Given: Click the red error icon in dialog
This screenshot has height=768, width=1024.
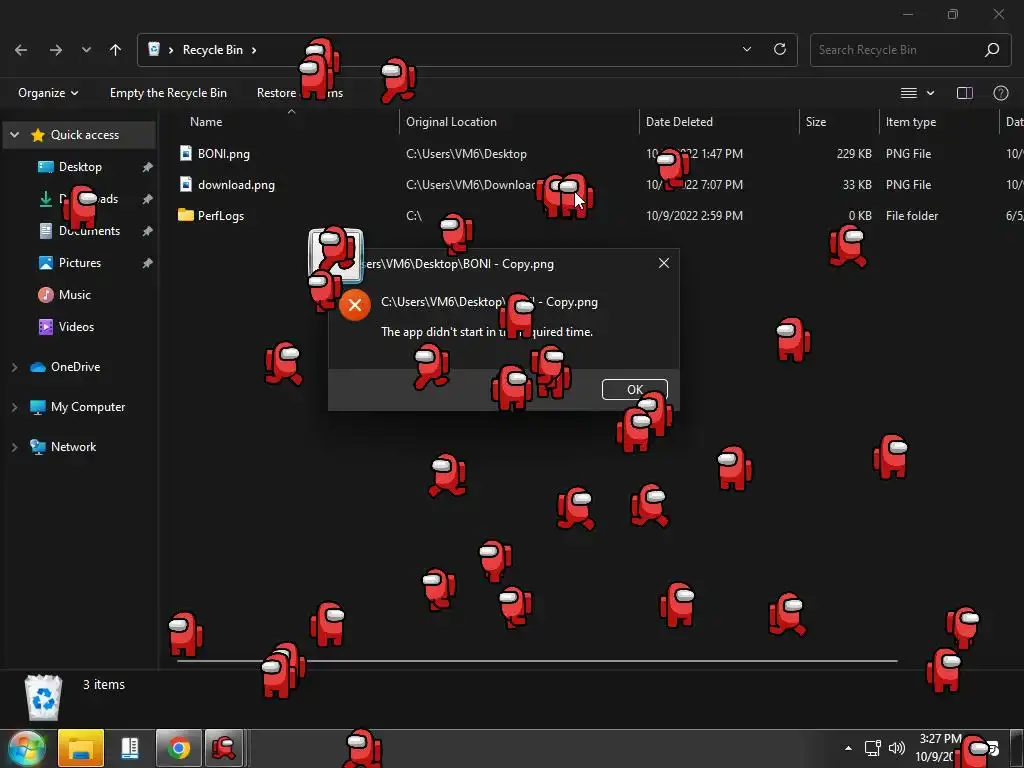Looking at the screenshot, I should pos(355,305).
